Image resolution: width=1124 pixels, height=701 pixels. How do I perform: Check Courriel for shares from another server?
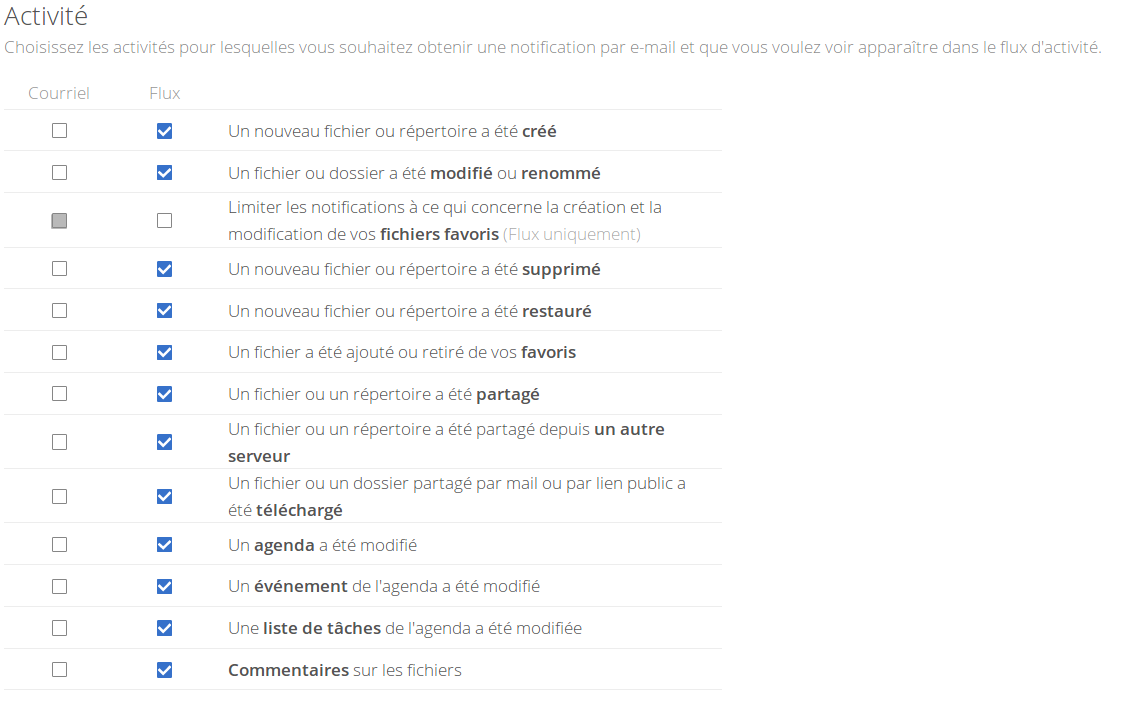59,441
